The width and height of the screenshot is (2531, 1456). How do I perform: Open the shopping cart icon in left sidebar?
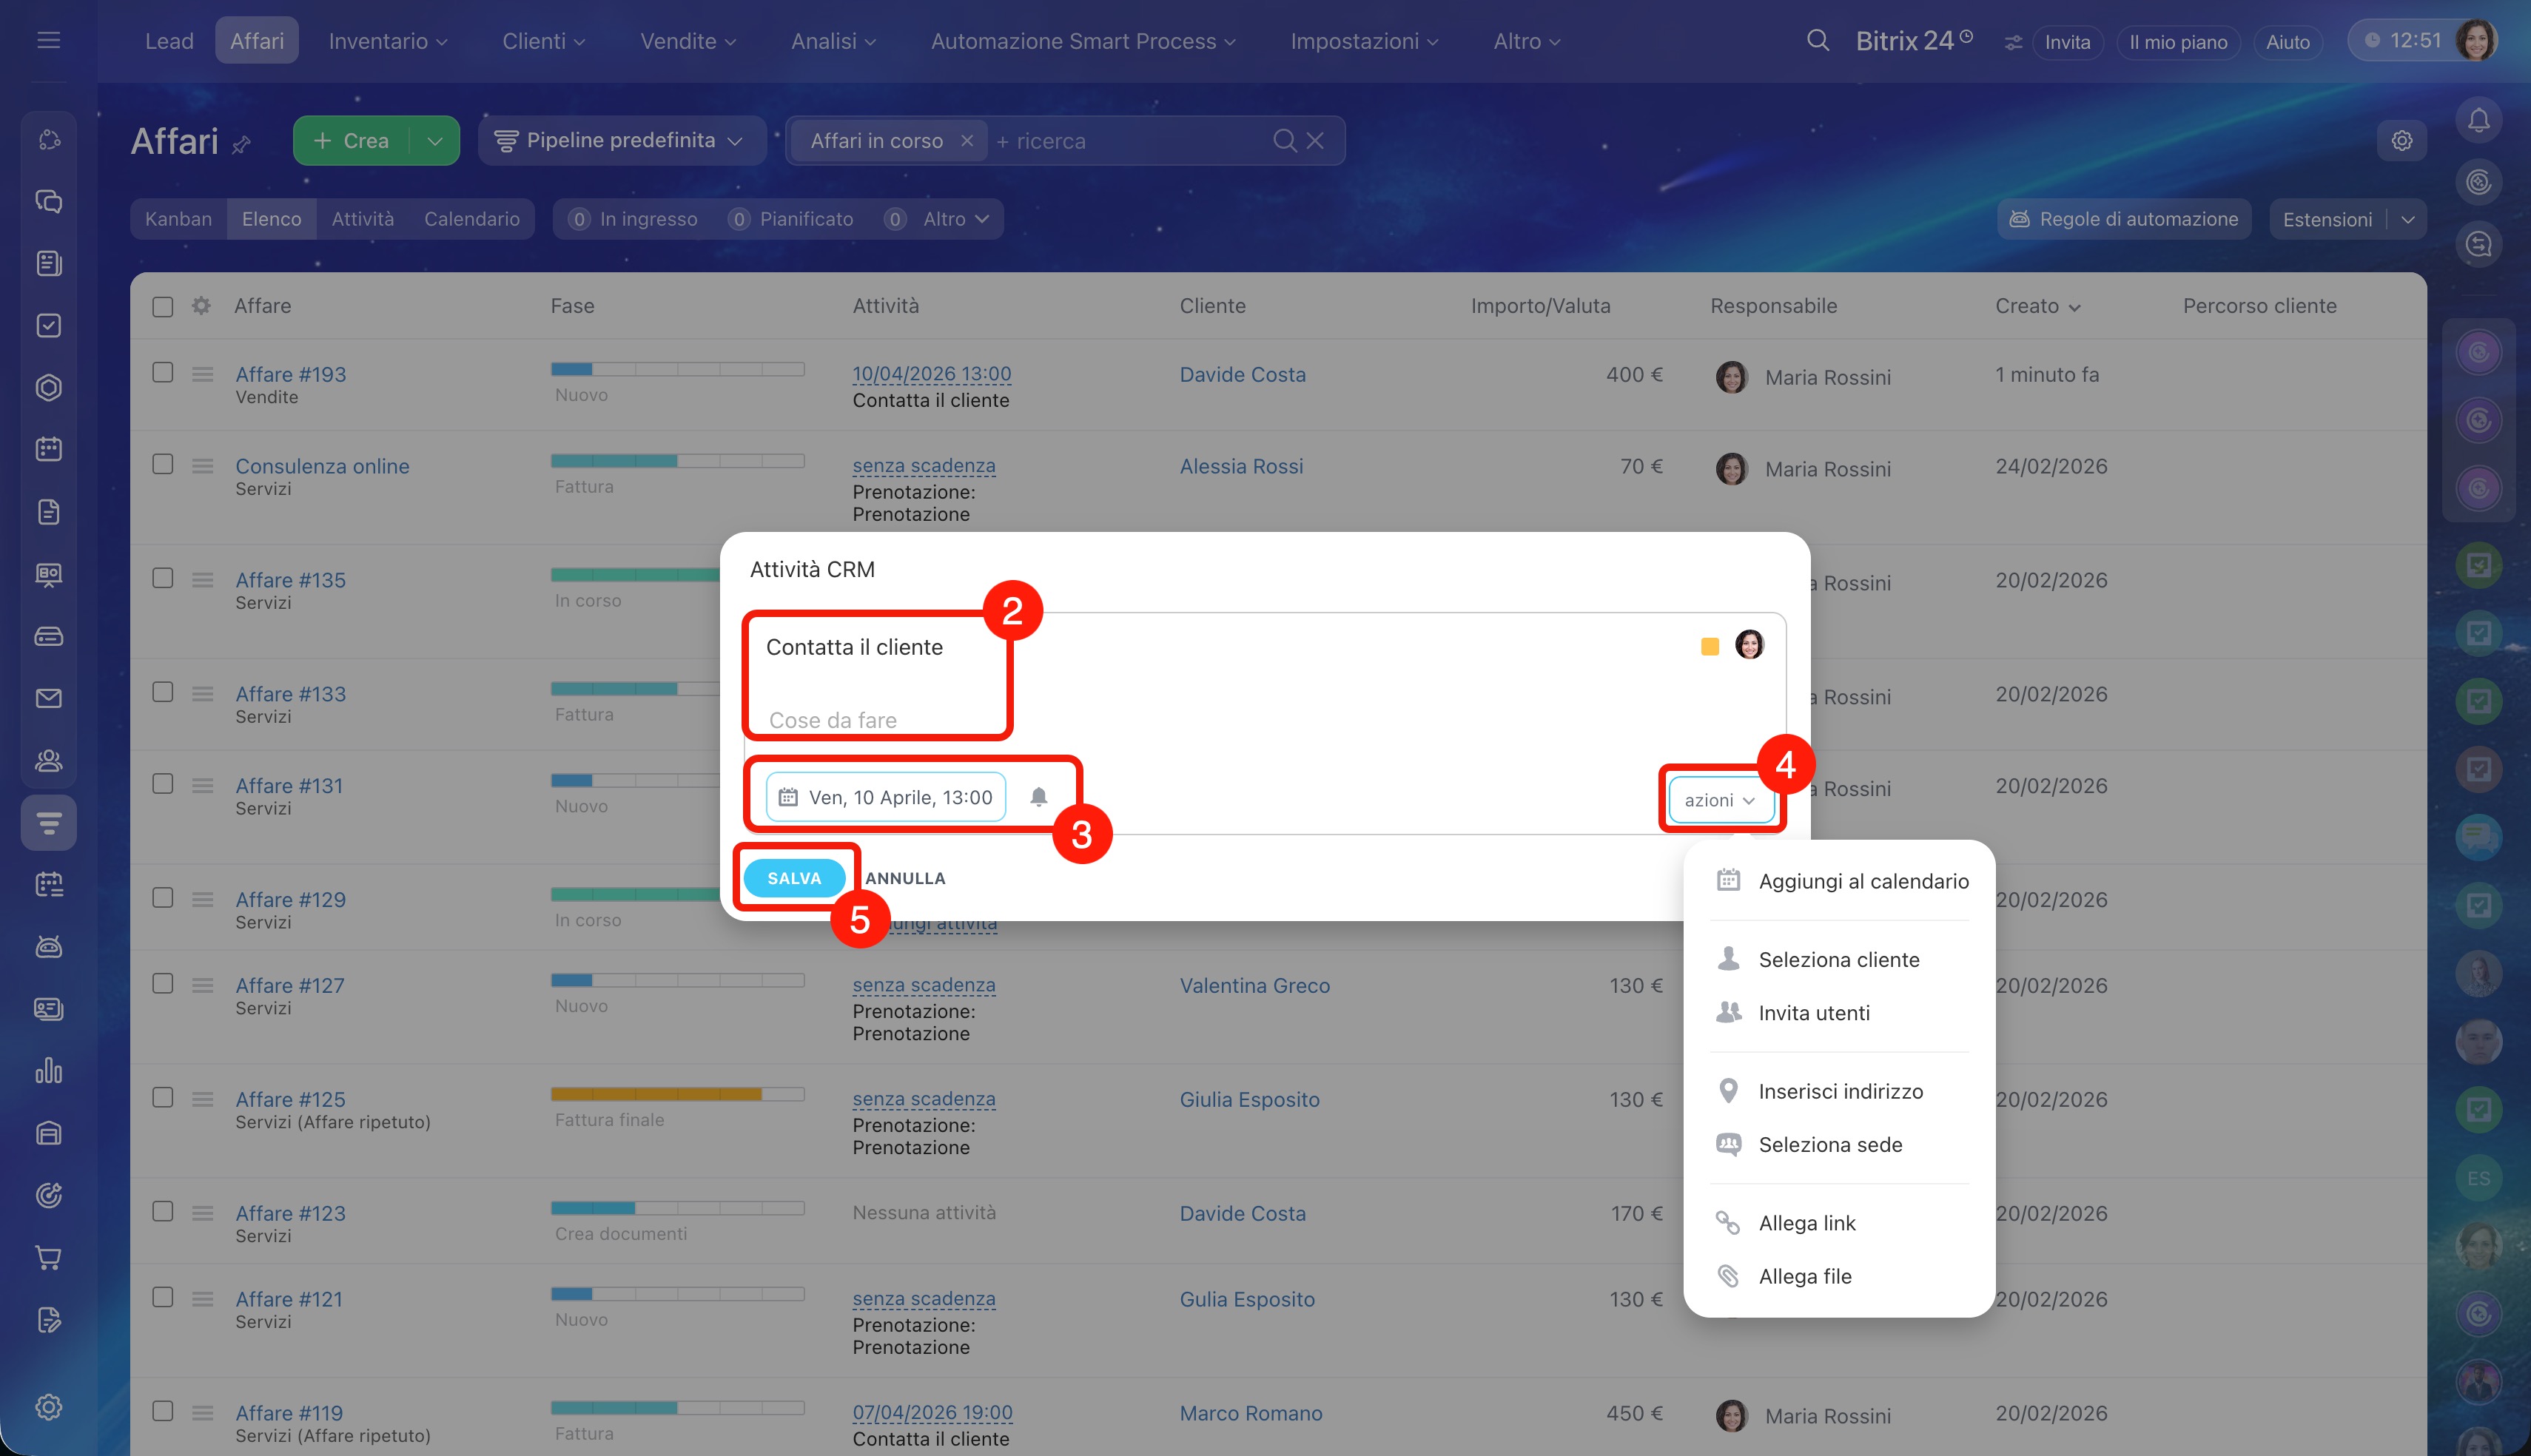[x=48, y=1257]
